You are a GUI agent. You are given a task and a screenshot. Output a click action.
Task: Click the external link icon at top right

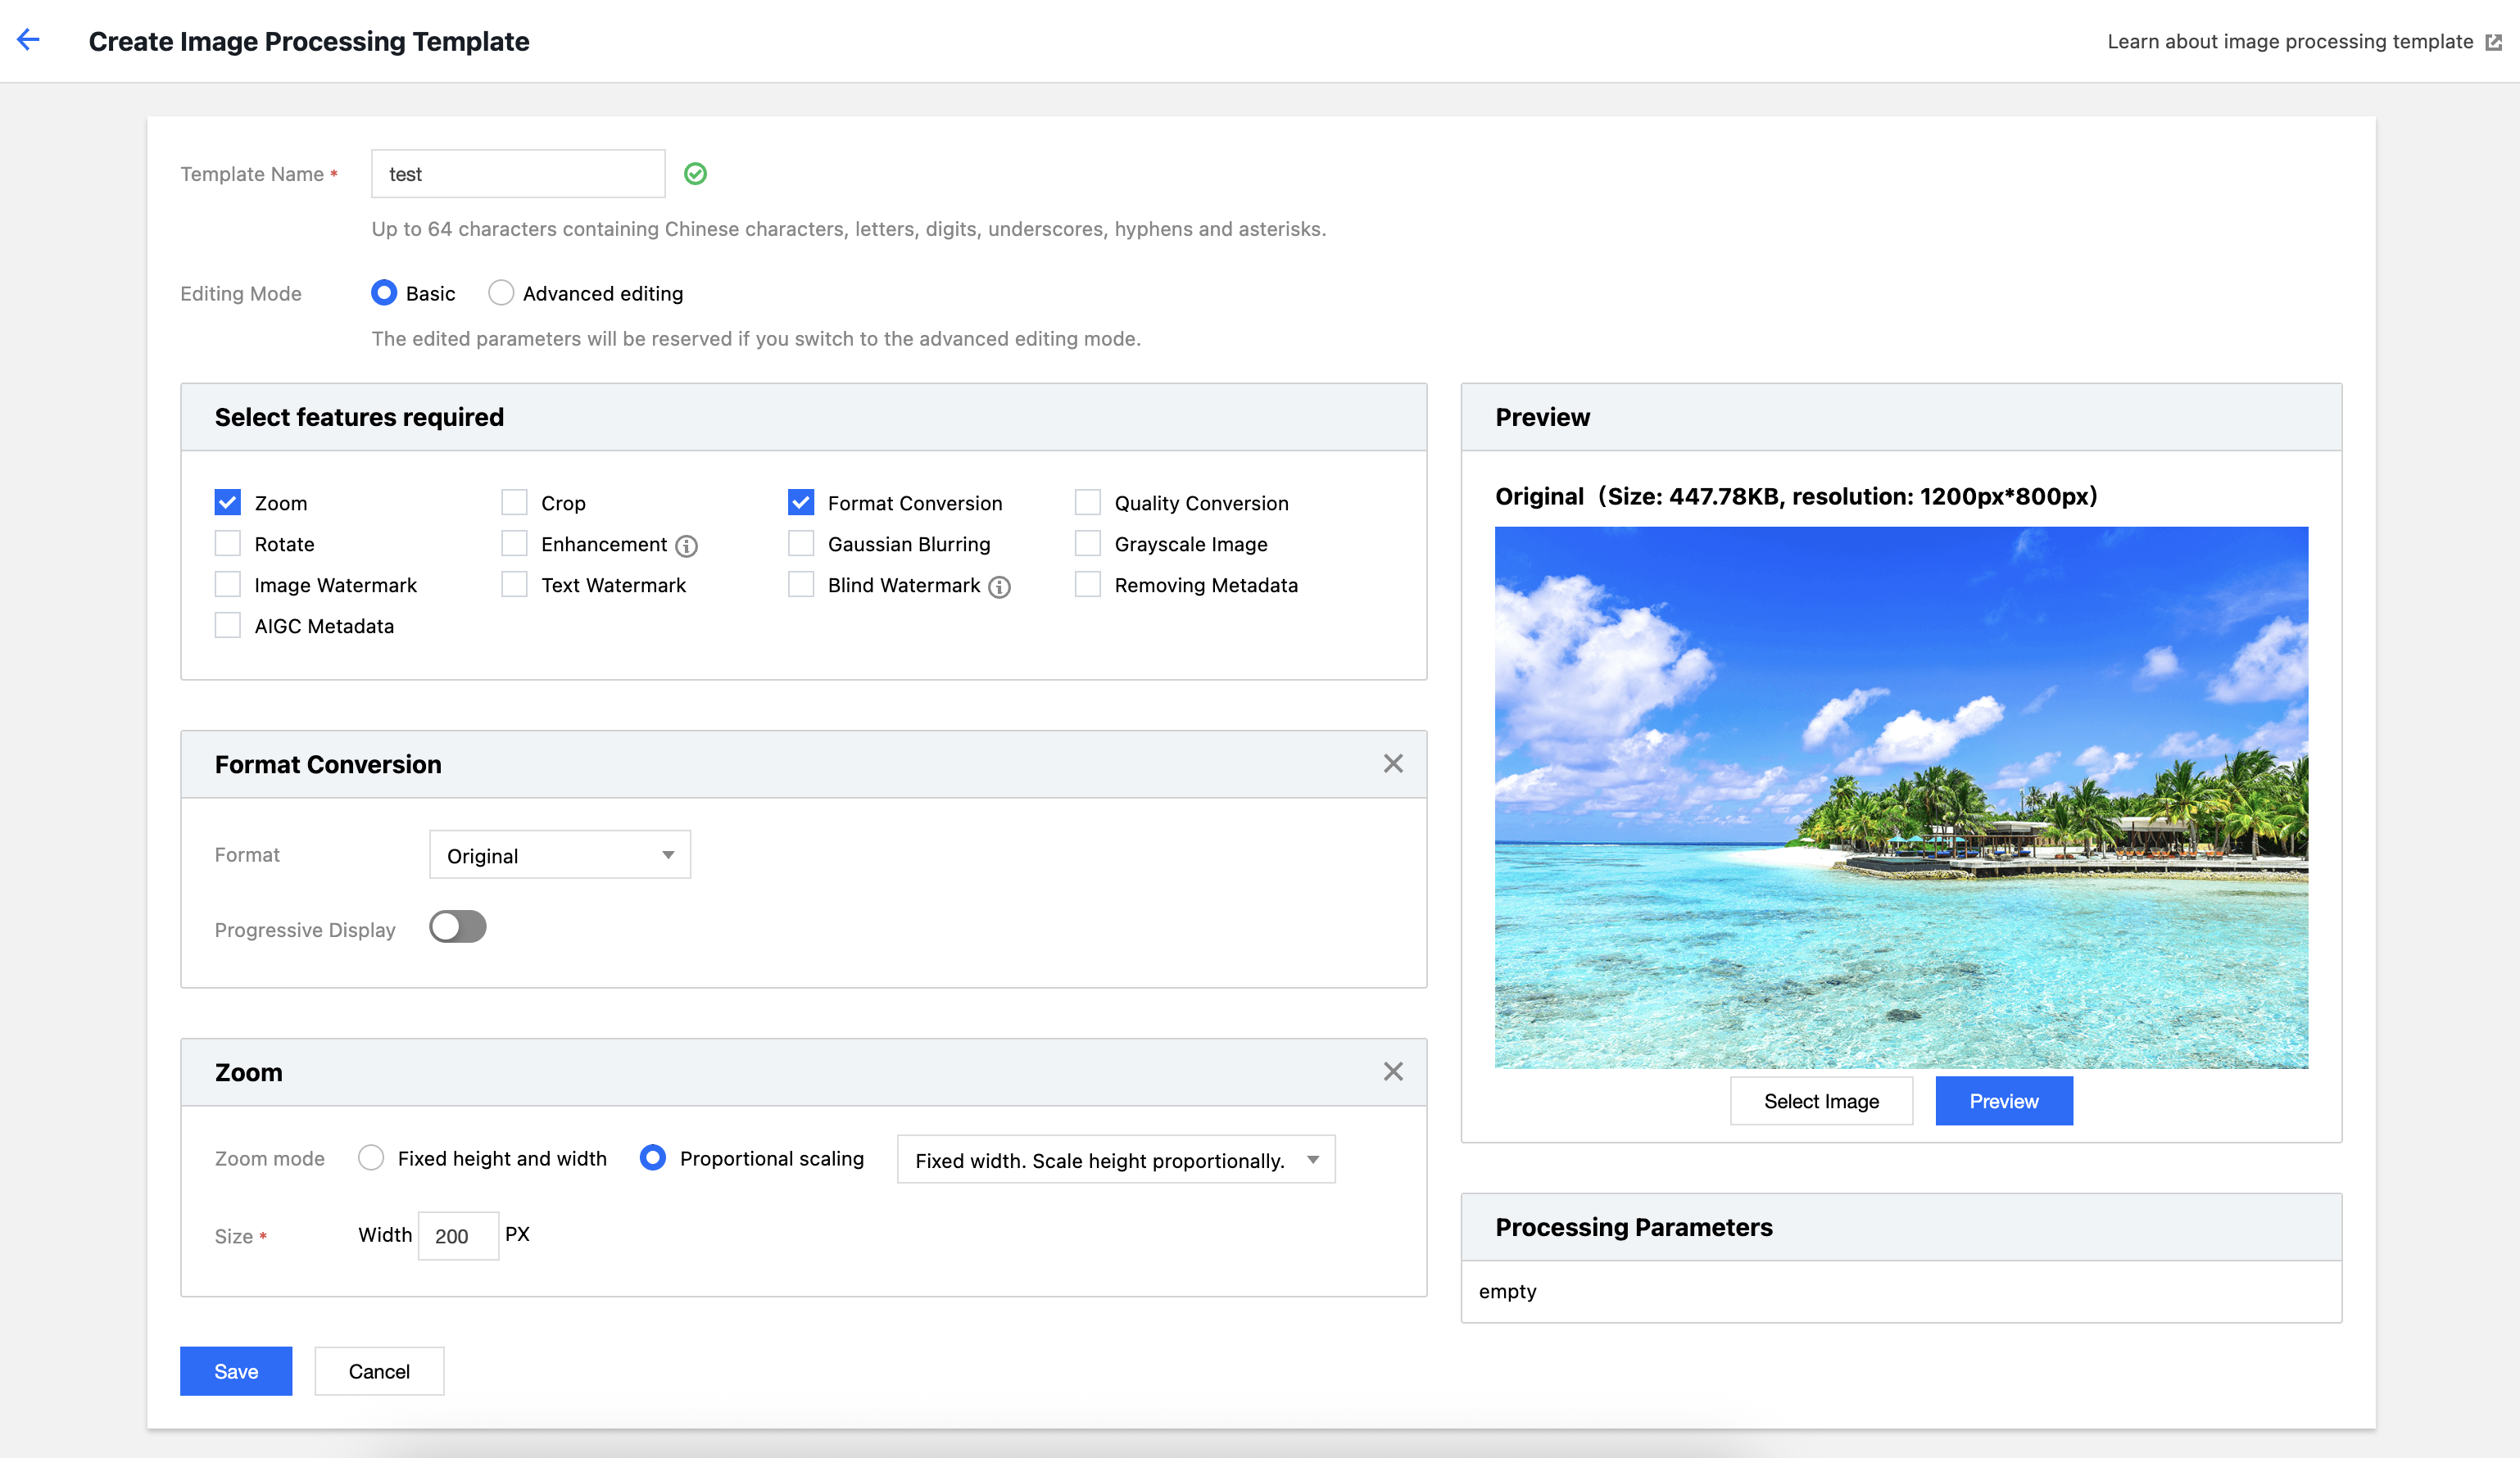[2493, 42]
